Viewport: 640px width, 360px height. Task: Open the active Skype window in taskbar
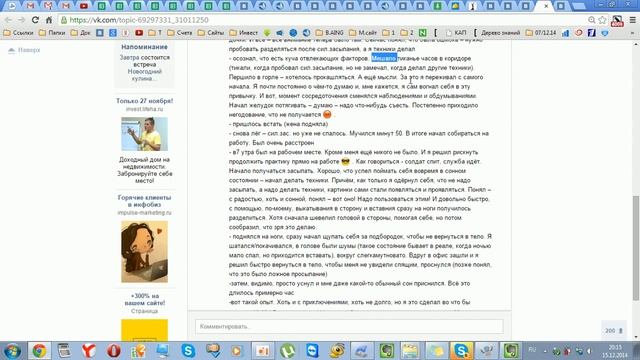462,351
